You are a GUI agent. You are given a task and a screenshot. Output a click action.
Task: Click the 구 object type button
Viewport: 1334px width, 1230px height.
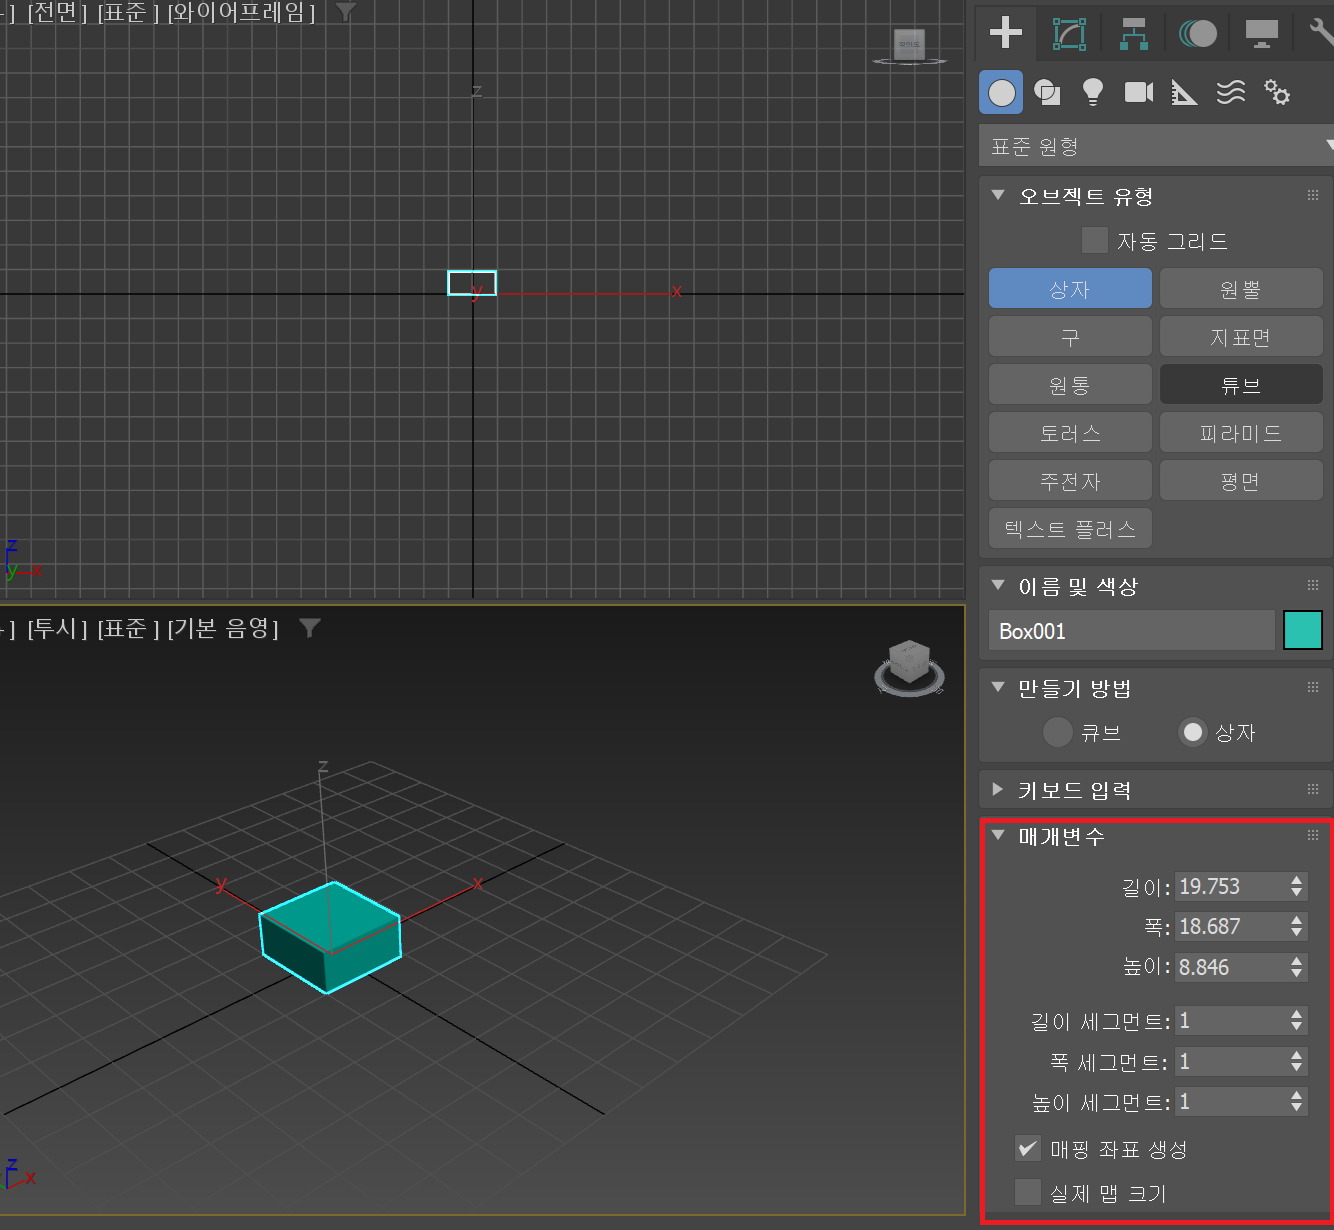tap(1070, 337)
